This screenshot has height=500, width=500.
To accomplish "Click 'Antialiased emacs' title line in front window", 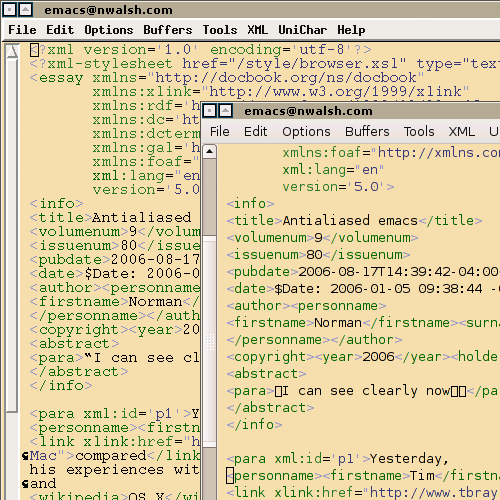I will click(x=354, y=221).
